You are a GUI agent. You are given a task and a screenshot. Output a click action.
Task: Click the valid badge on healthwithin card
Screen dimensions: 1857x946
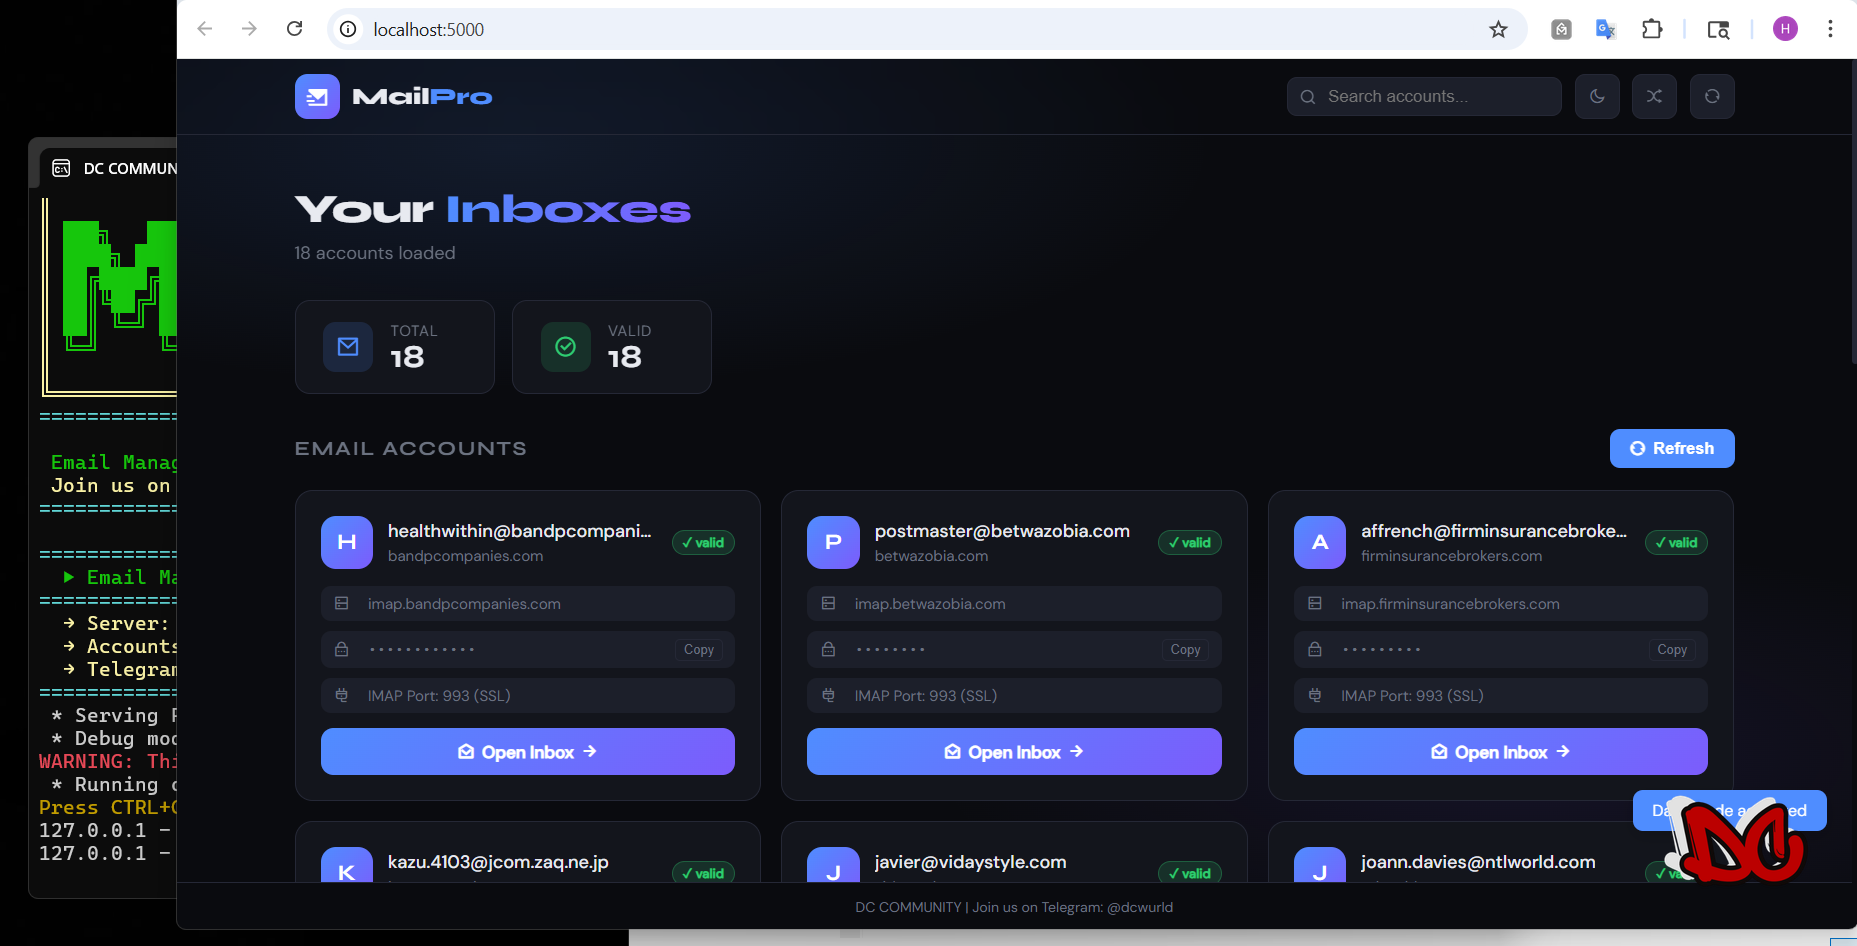[x=703, y=543]
